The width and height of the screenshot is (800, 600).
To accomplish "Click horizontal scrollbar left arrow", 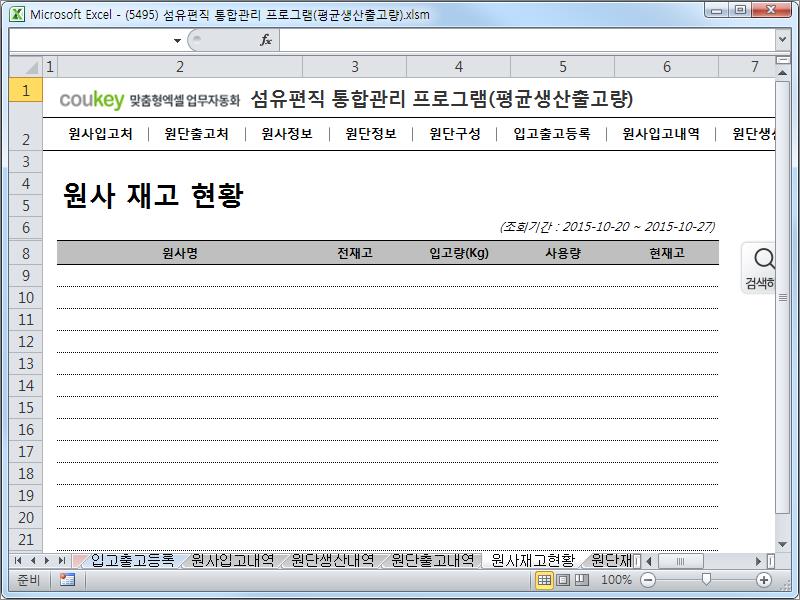I will (649, 561).
